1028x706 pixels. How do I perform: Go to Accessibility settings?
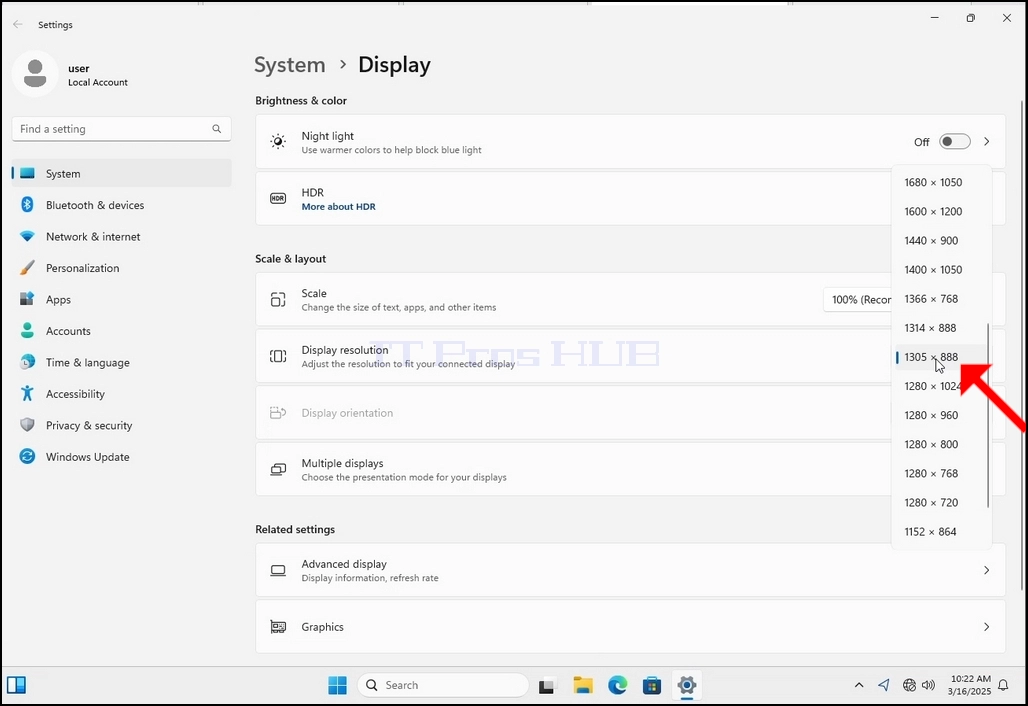(121, 394)
